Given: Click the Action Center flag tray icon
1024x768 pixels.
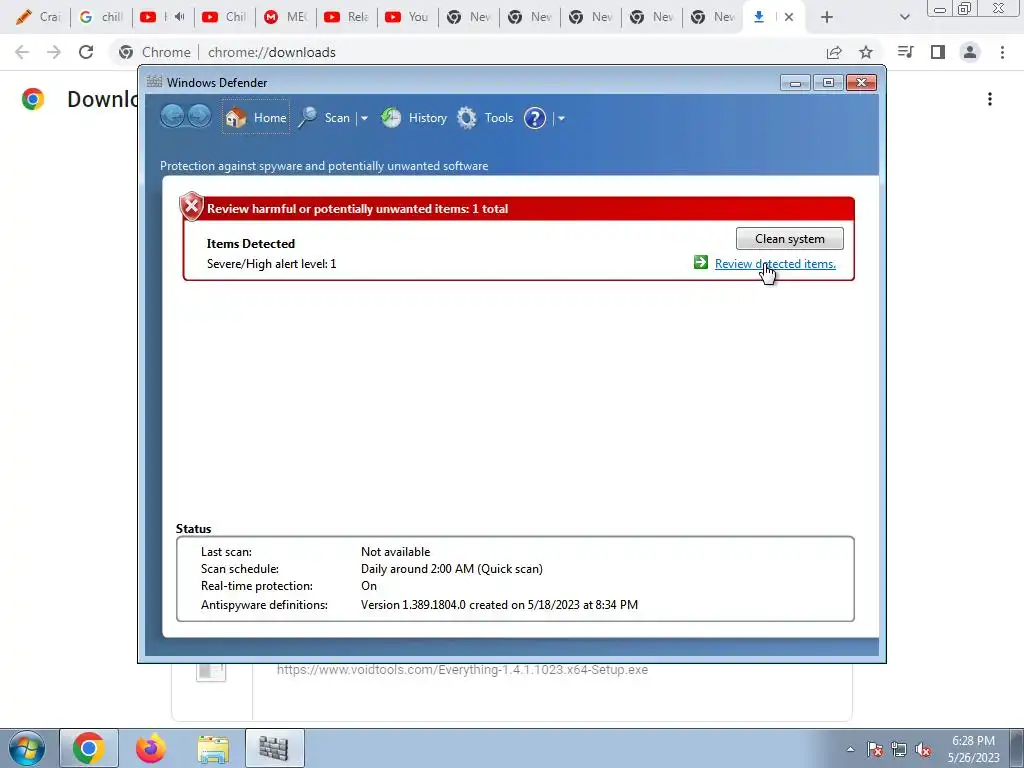Looking at the screenshot, I should point(875,749).
